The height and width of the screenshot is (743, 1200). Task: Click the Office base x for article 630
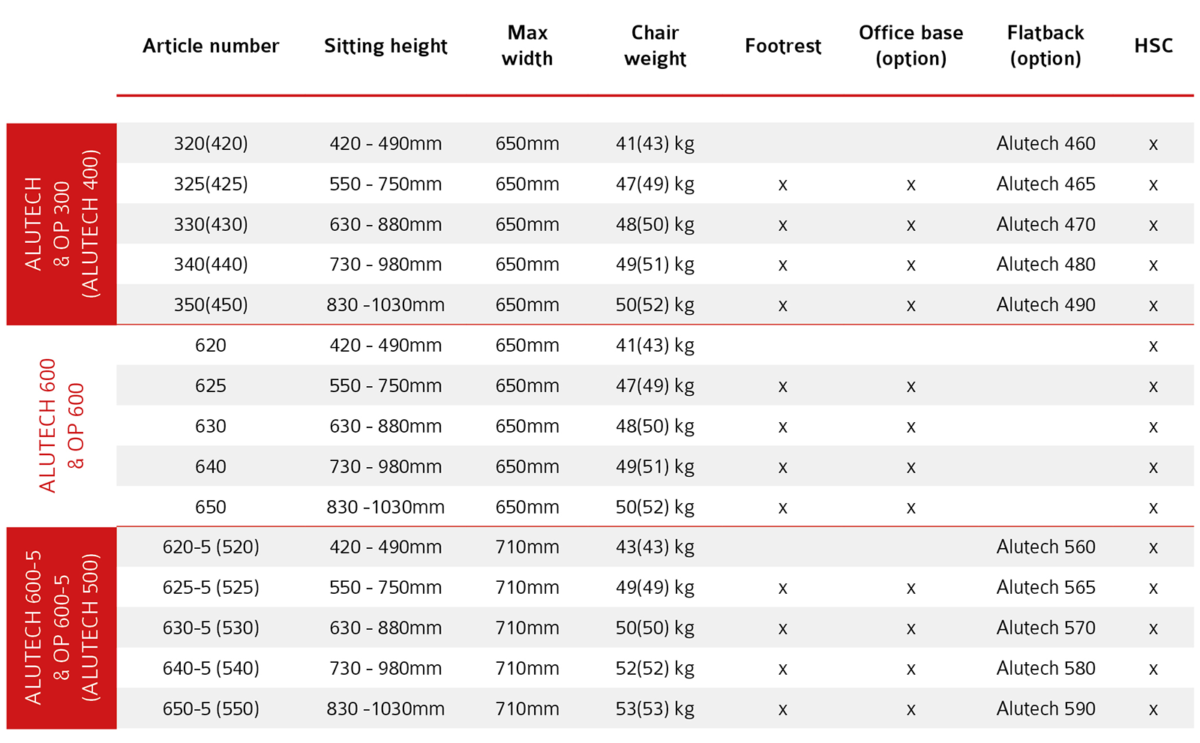tap(911, 427)
